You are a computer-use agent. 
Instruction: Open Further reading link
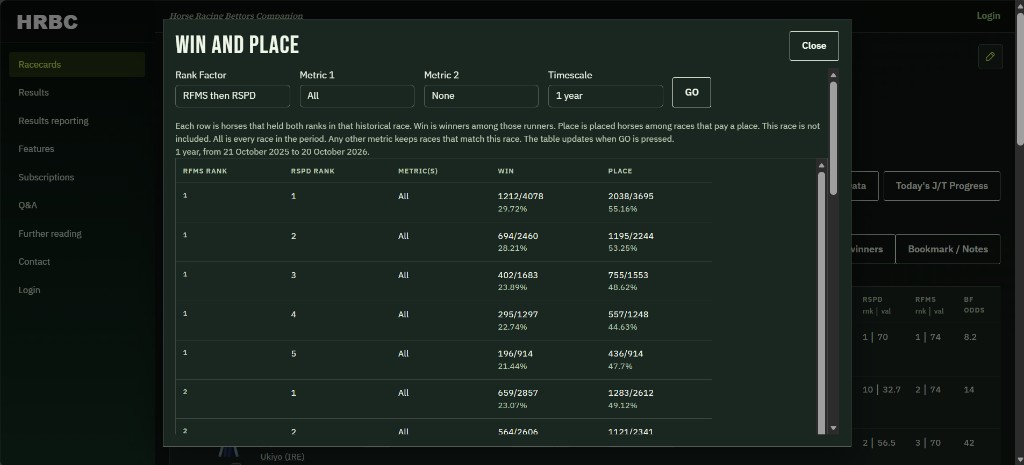50,233
